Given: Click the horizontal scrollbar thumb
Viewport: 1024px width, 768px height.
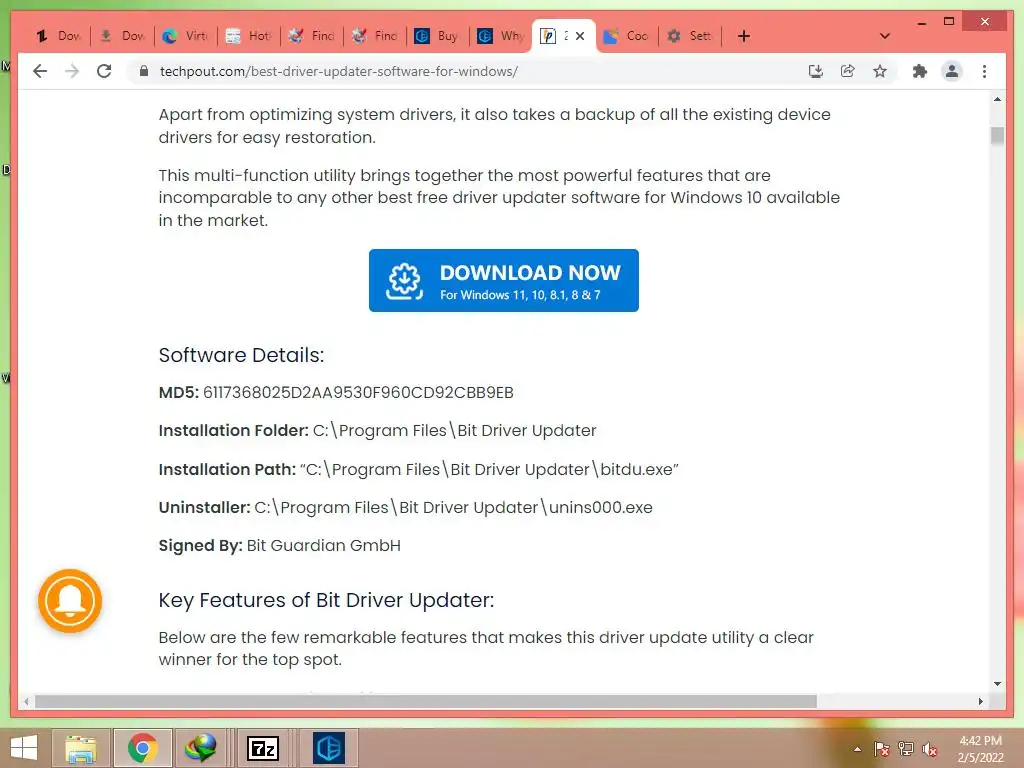Looking at the screenshot, I should [426, 701].
